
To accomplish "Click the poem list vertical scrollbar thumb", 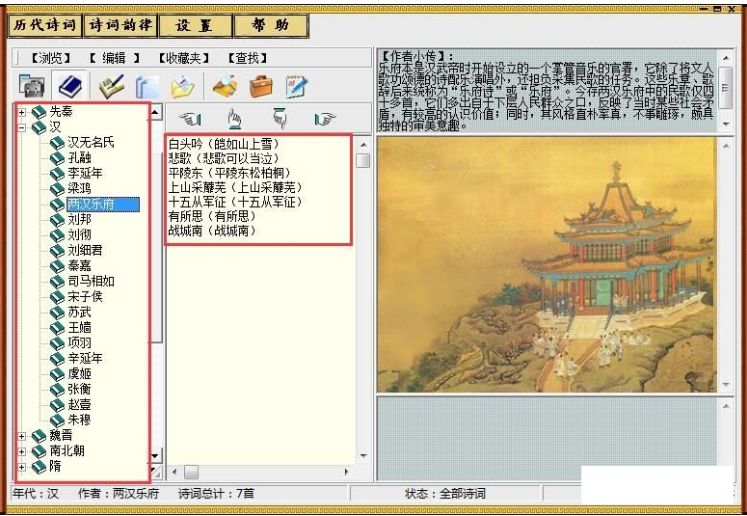I will pyautogui.click(x=363, y=161).
